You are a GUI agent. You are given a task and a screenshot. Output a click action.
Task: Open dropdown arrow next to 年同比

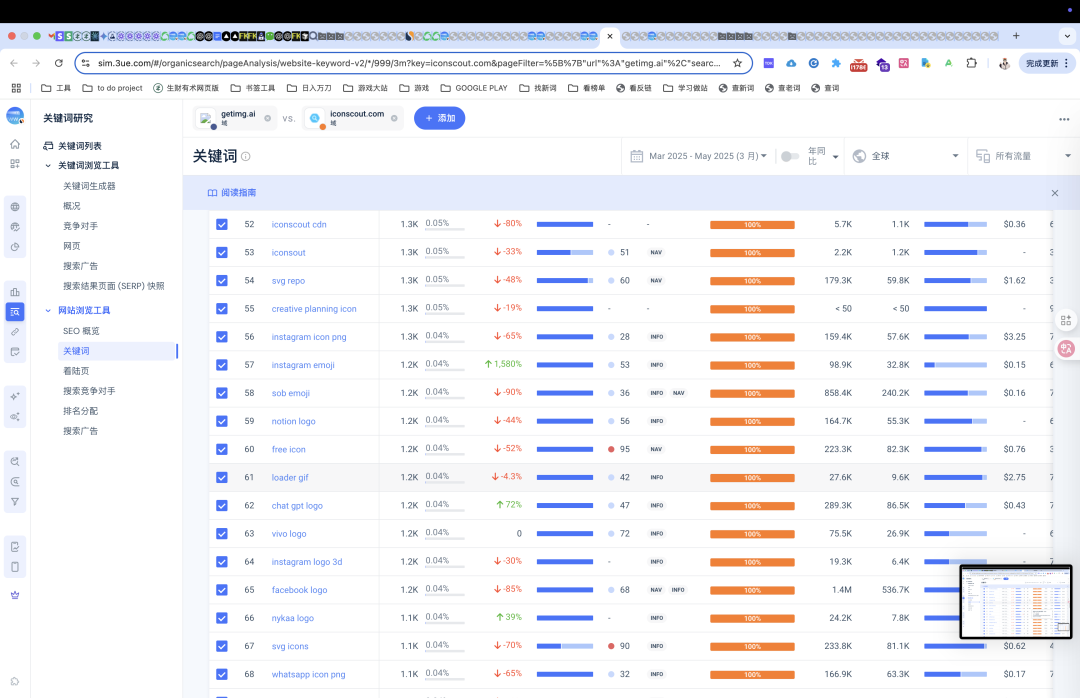pos(835,157)
